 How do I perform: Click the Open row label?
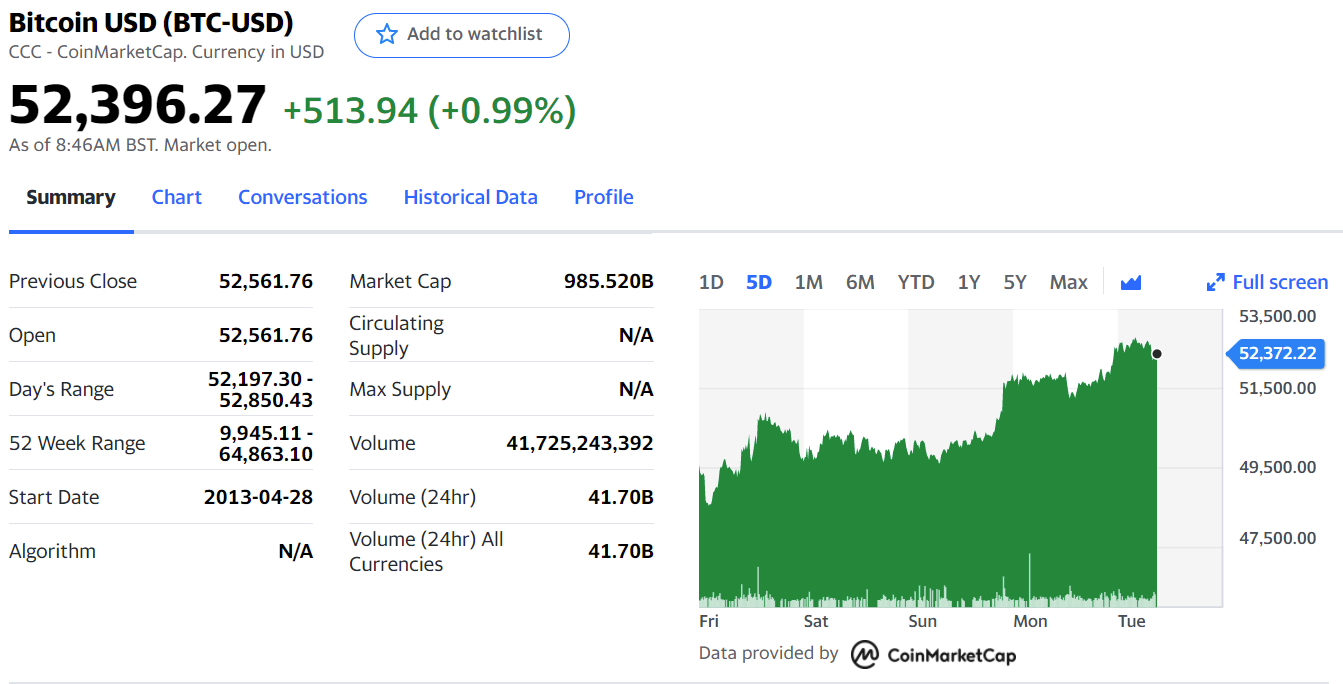32,335
